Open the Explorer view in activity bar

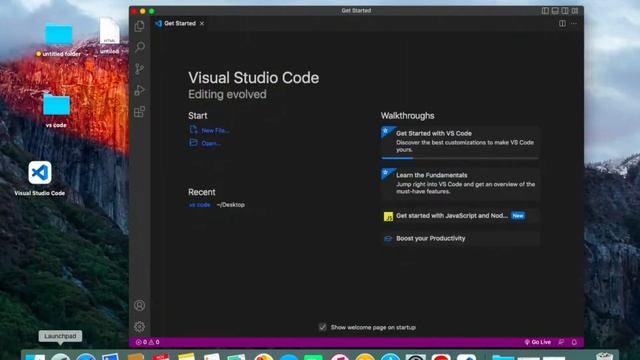point(140,26)
